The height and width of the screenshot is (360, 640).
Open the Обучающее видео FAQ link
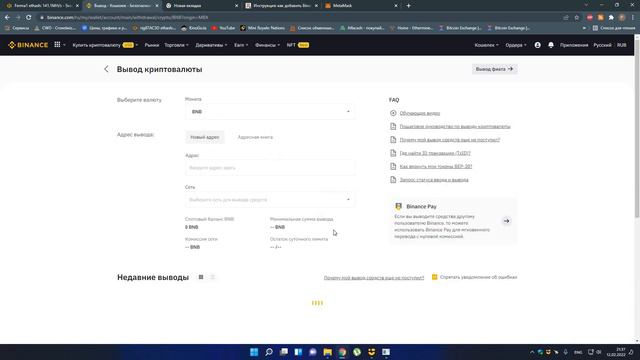point(420,113)
